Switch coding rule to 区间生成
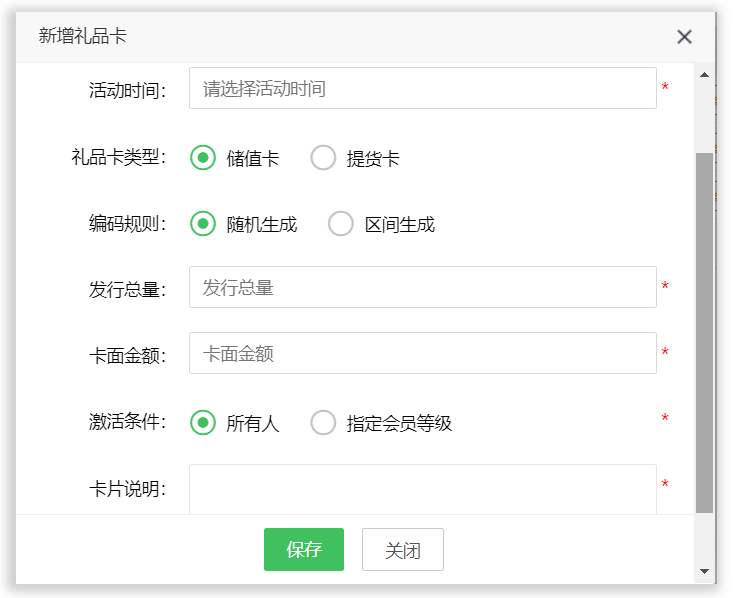Image resolution: width=733 pixels, height=598 pixels. click(341, 224)
